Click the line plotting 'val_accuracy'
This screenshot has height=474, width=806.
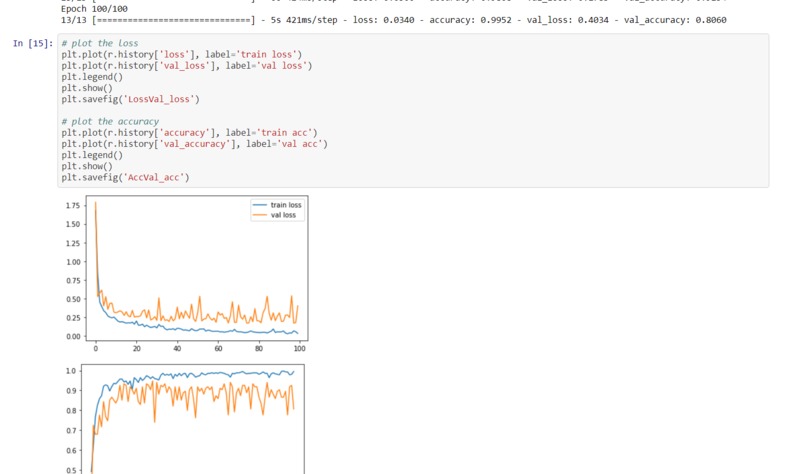194,144
